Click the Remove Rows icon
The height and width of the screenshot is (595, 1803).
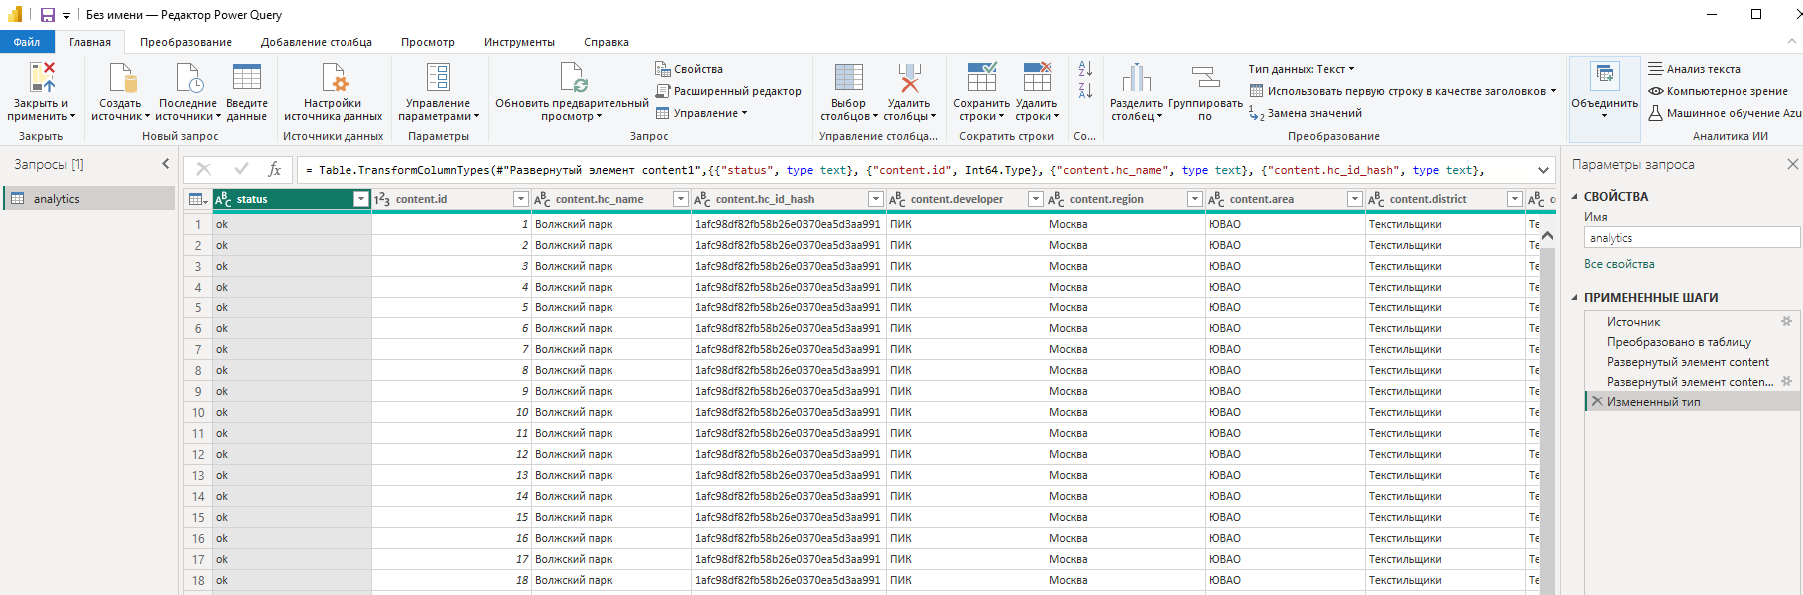coord(1037,77)
